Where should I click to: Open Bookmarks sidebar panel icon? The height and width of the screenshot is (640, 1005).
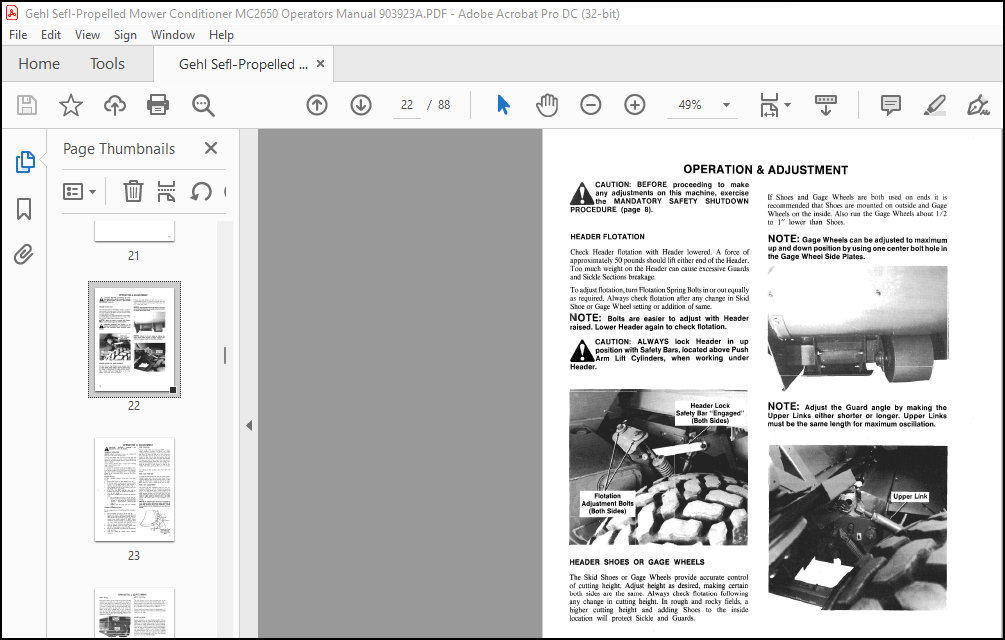24,209
